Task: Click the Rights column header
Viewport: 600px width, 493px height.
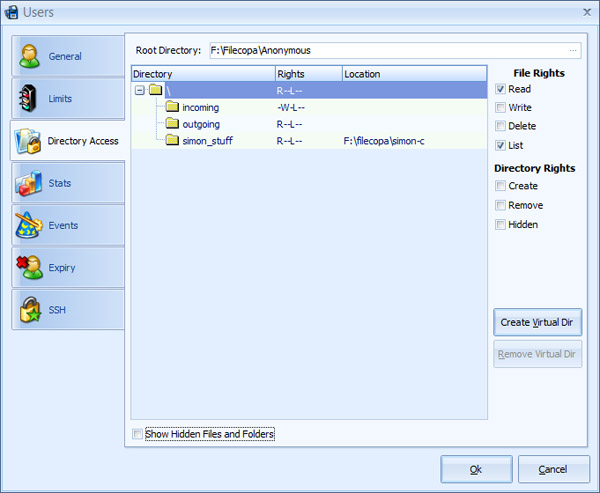Action: click(x=308, y=74)
